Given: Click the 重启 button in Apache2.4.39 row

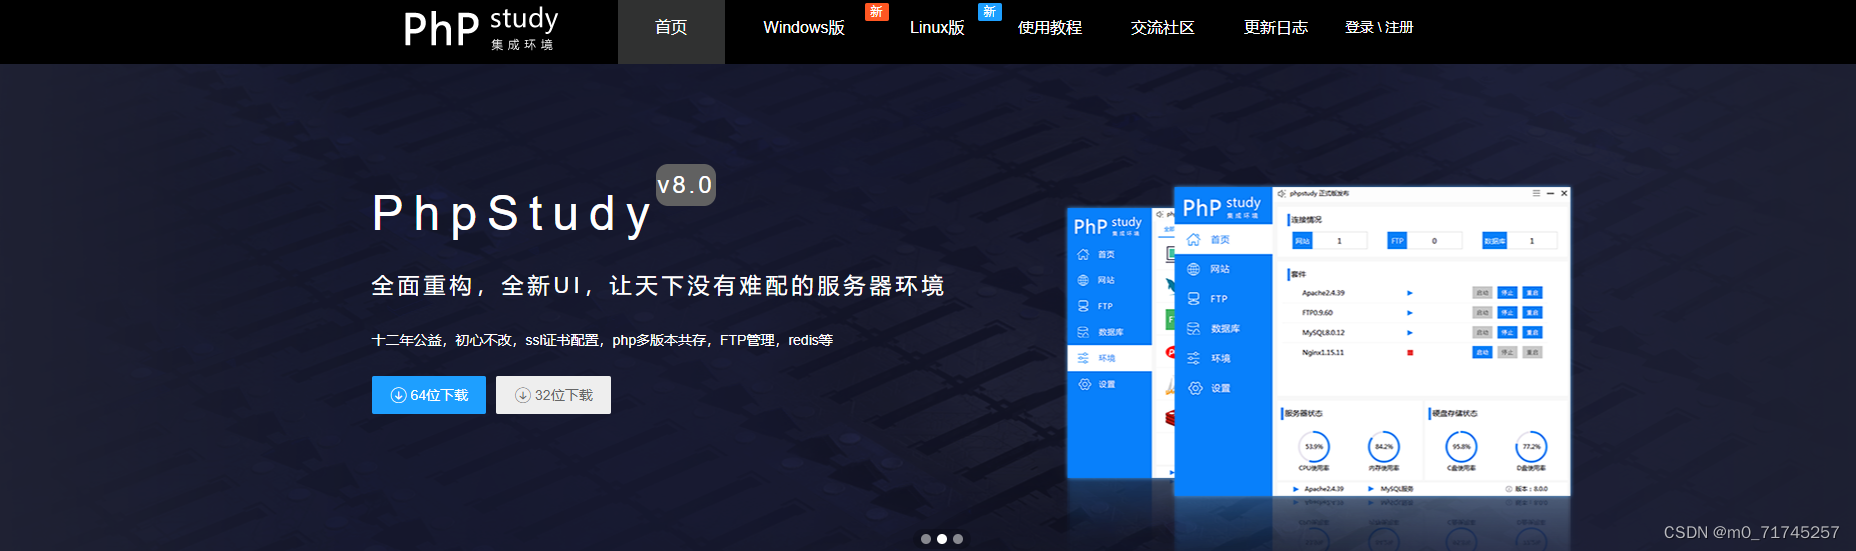Looking at the screenshot, I should click(x=1532, y=293).
